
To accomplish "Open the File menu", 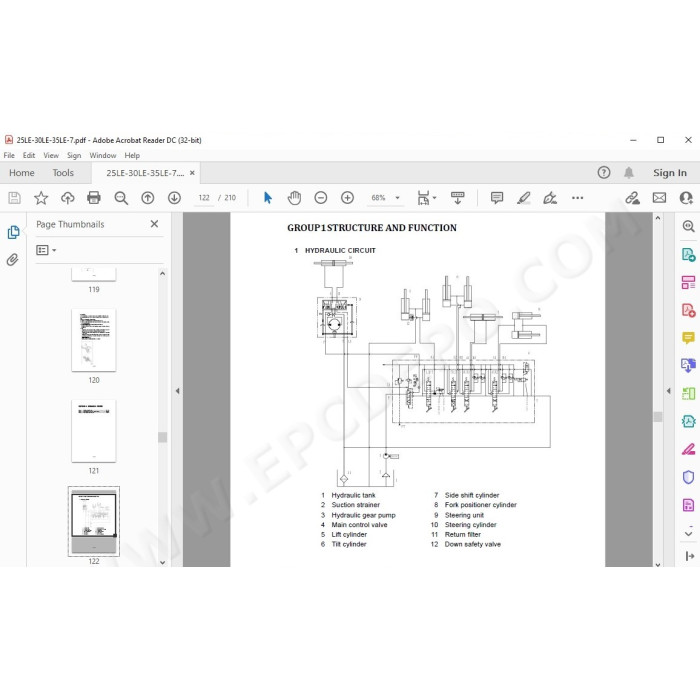I will (x=9, y=155).
